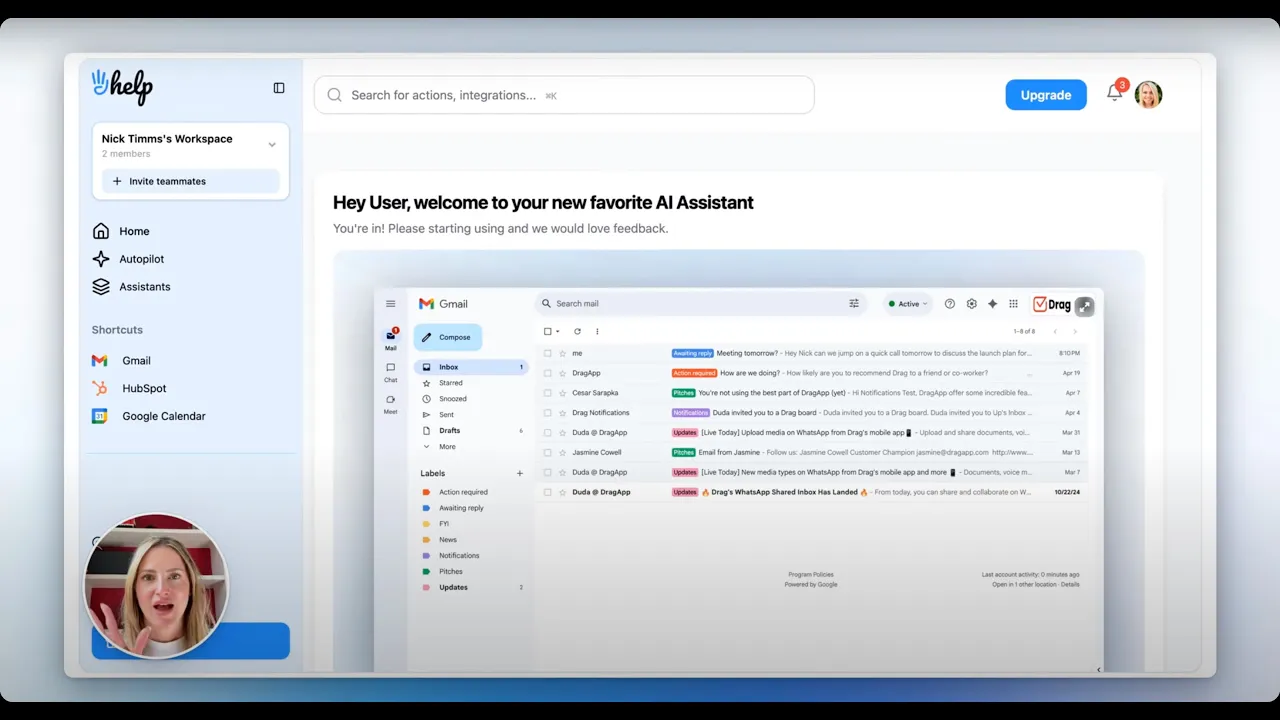The height and width of the screenshot is (720, 1280).
Task: Open Program Policies link
Action: coord(811,575)
